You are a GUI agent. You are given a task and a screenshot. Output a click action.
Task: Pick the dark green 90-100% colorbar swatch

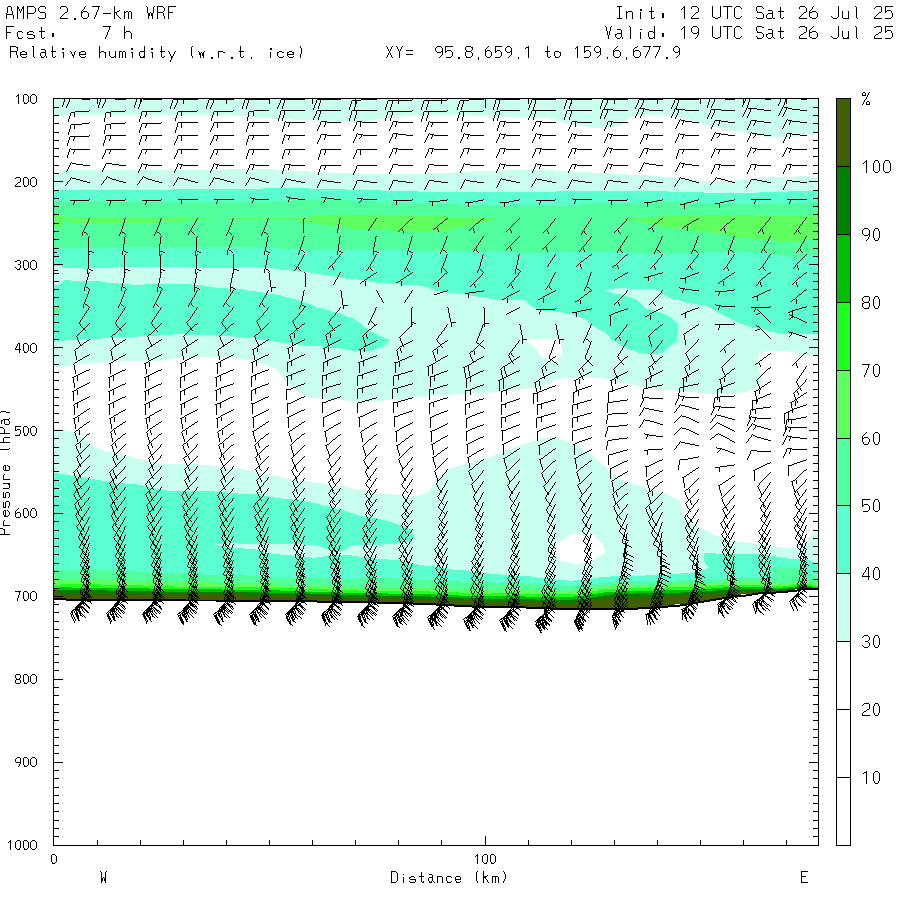pos(843,200)
